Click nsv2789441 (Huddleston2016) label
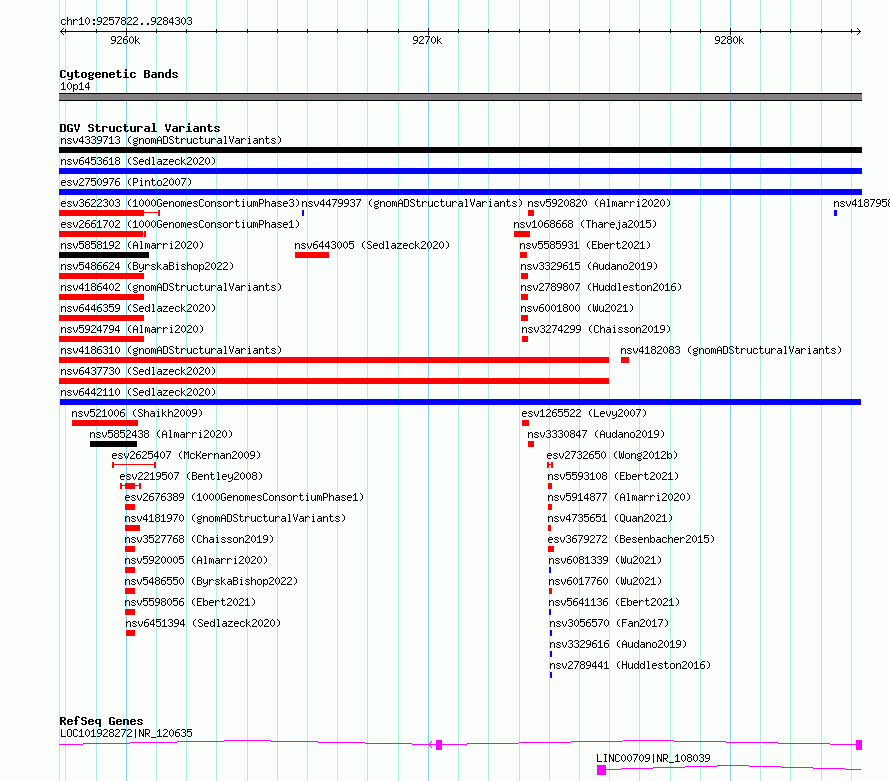Viewport: 890px width, 781px height. pyautogui.click(x=630, y=665)
